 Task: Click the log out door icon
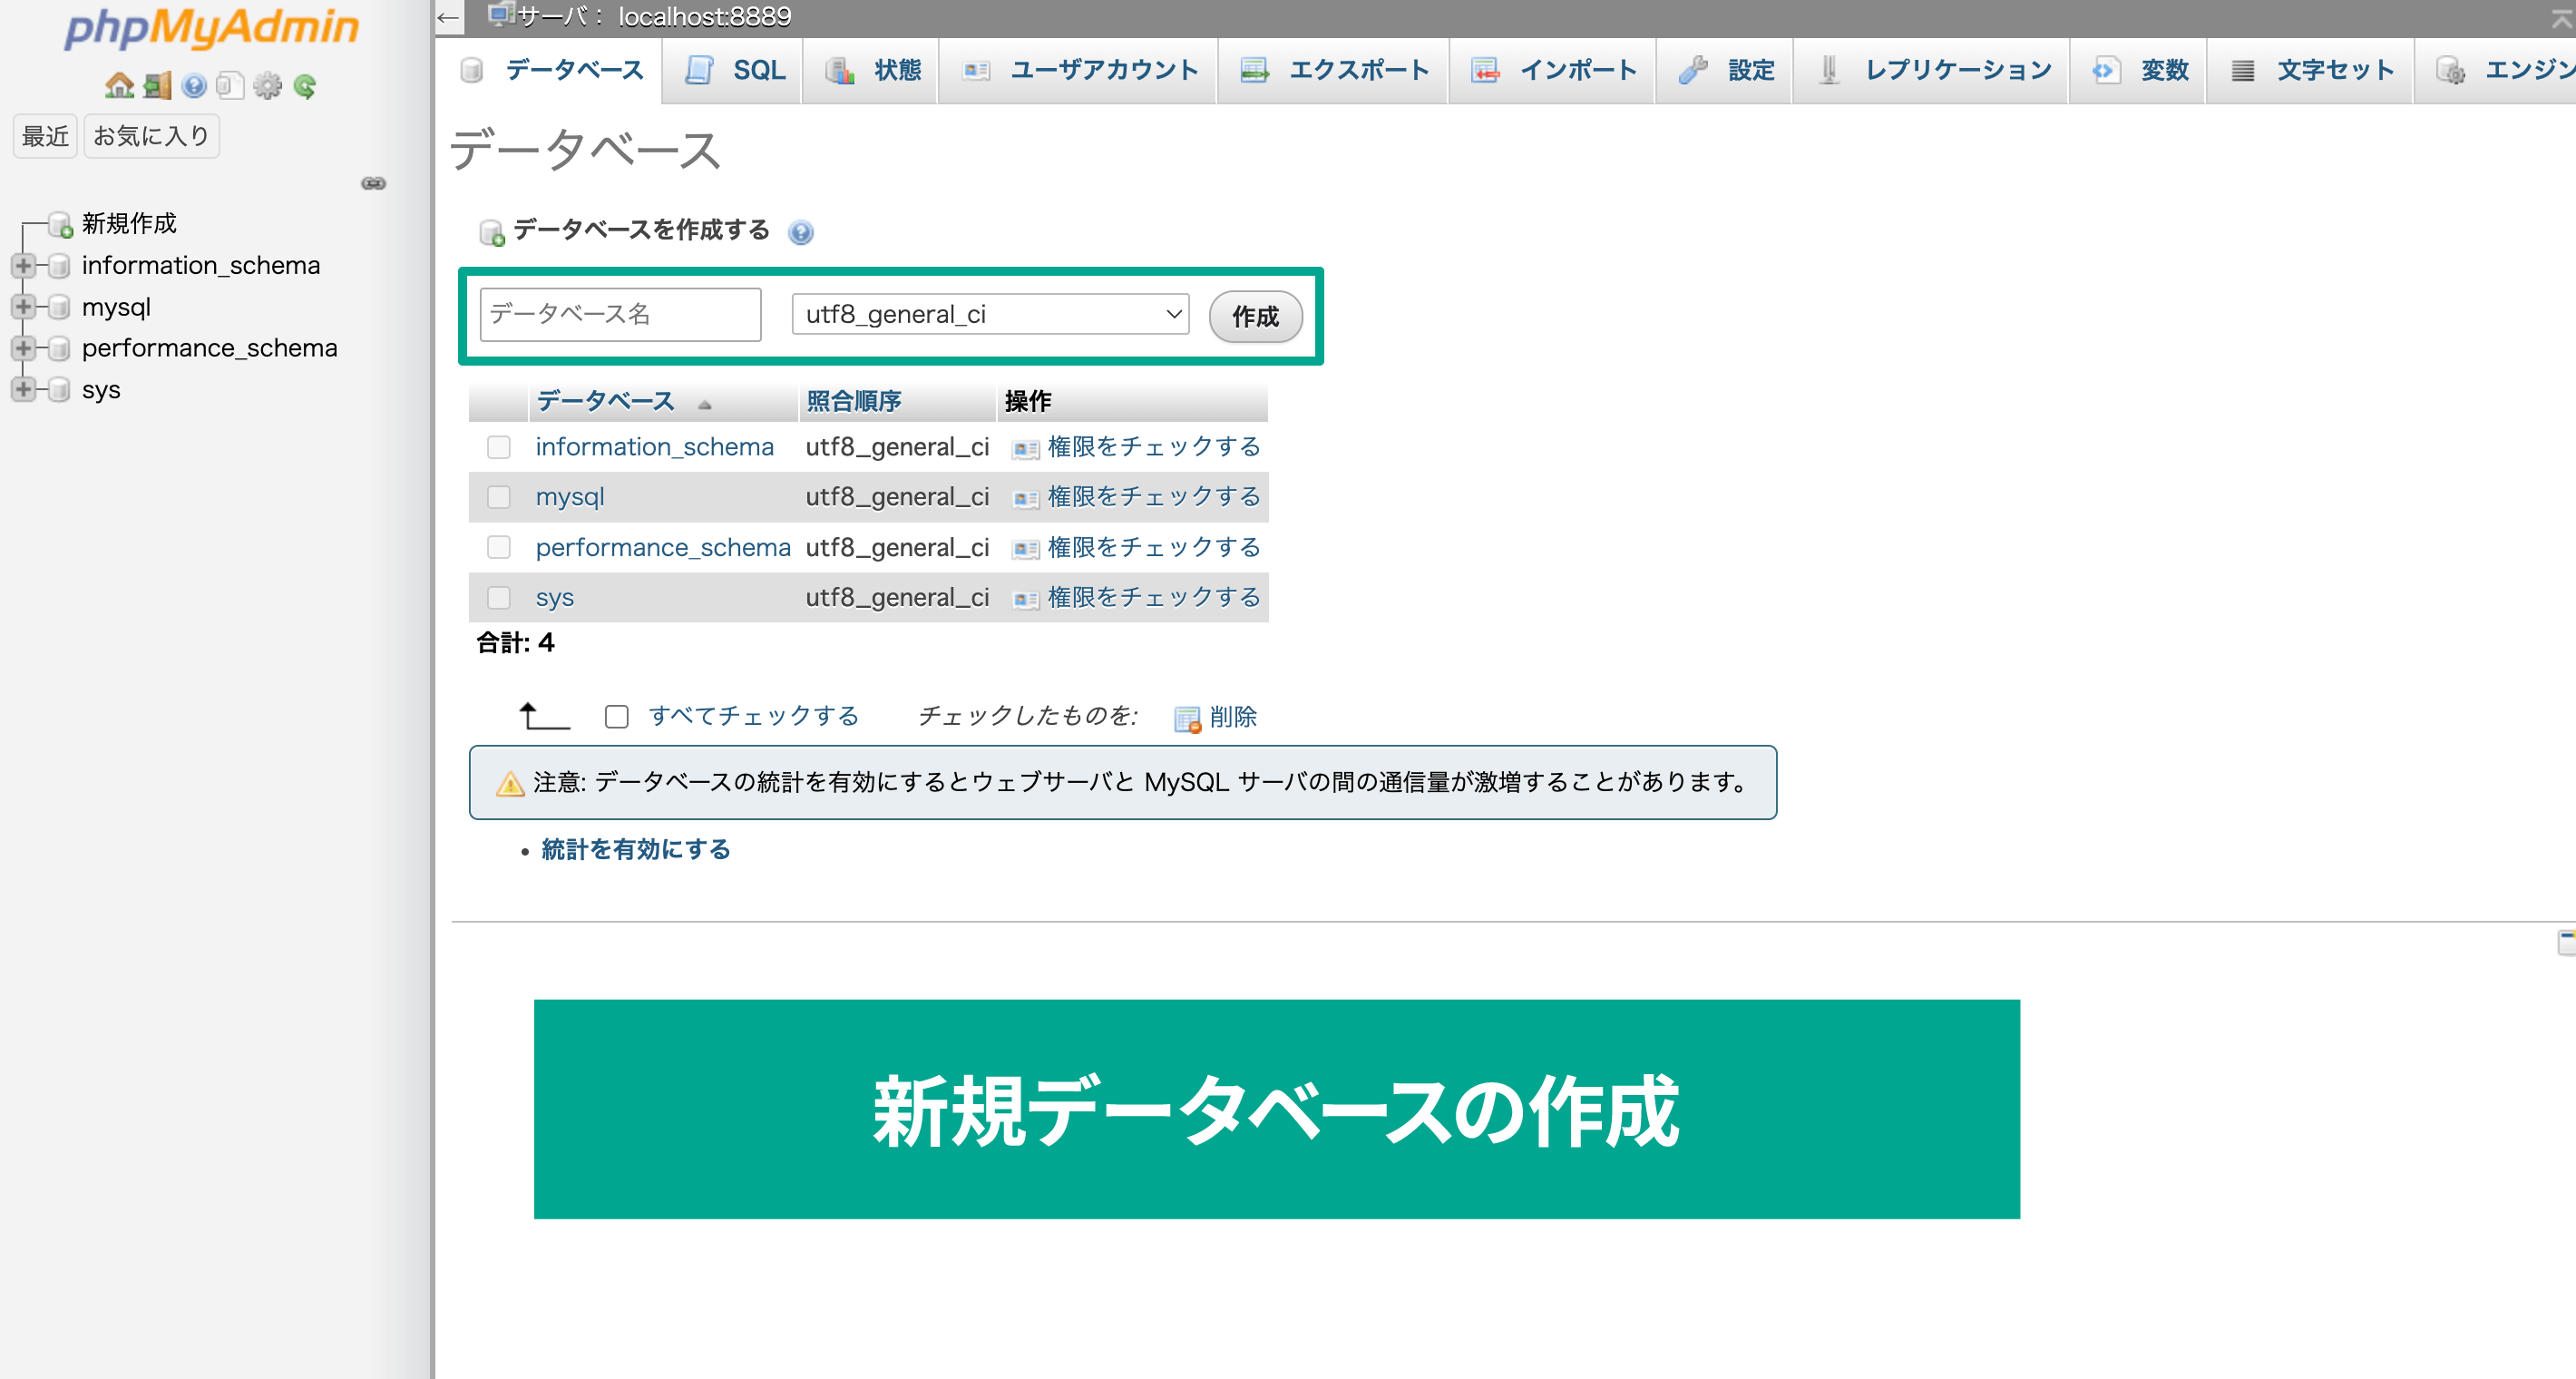157,86
